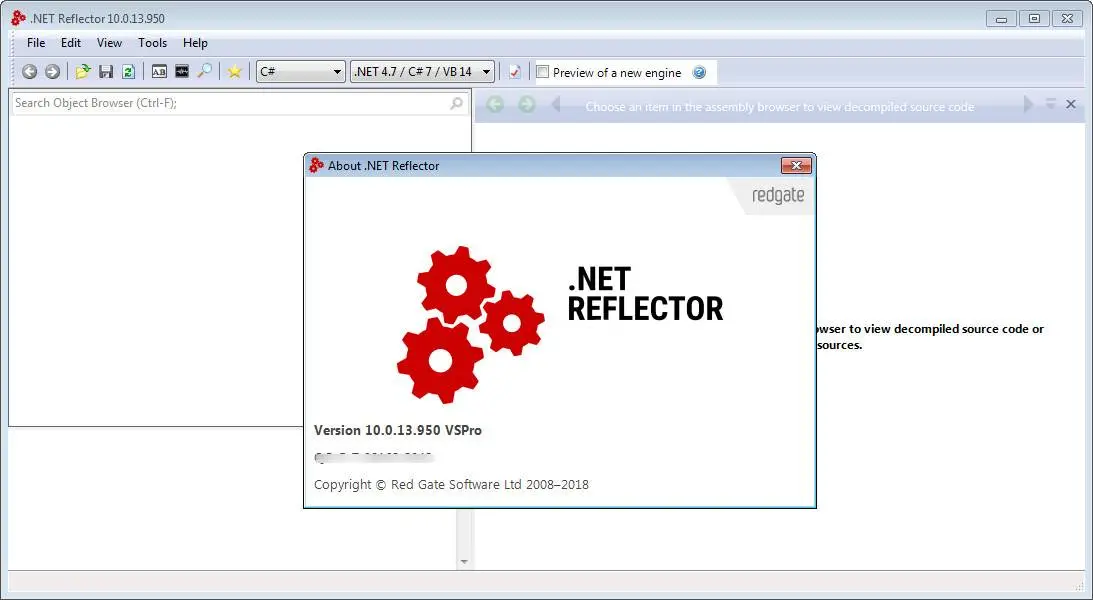The height and width of the screenshot is (600, 1093).
Task: Click the Version 10.0.13.950 VSPro text
Action: (x=397, y=430)
